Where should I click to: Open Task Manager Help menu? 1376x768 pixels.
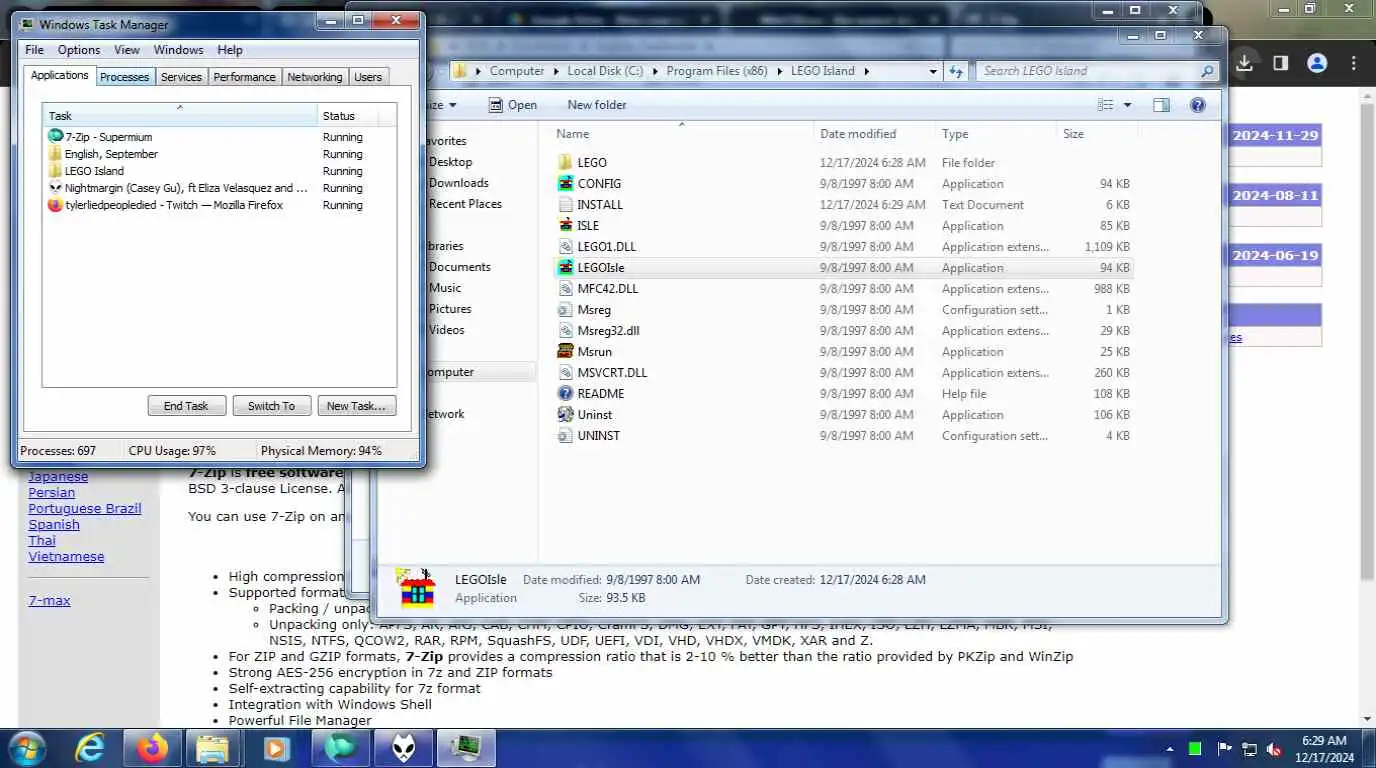[230, 50]
